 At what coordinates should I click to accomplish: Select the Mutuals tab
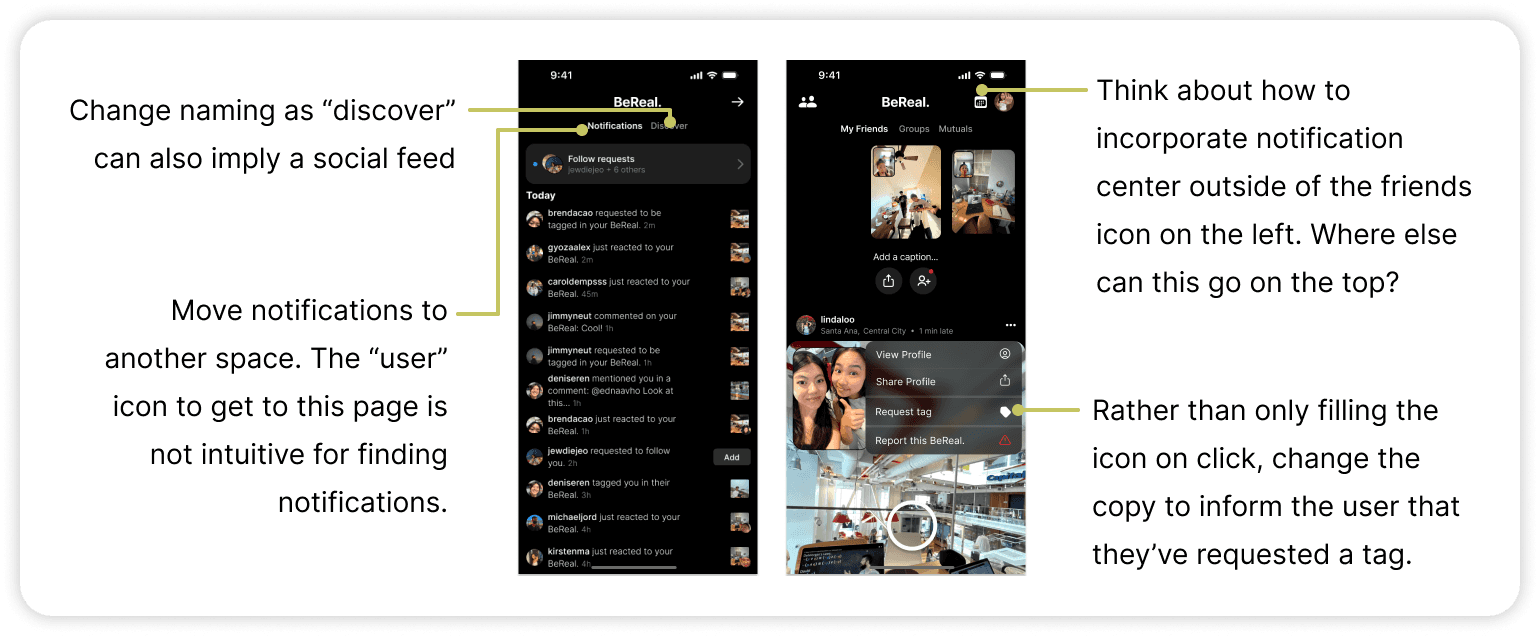point(956,129)
